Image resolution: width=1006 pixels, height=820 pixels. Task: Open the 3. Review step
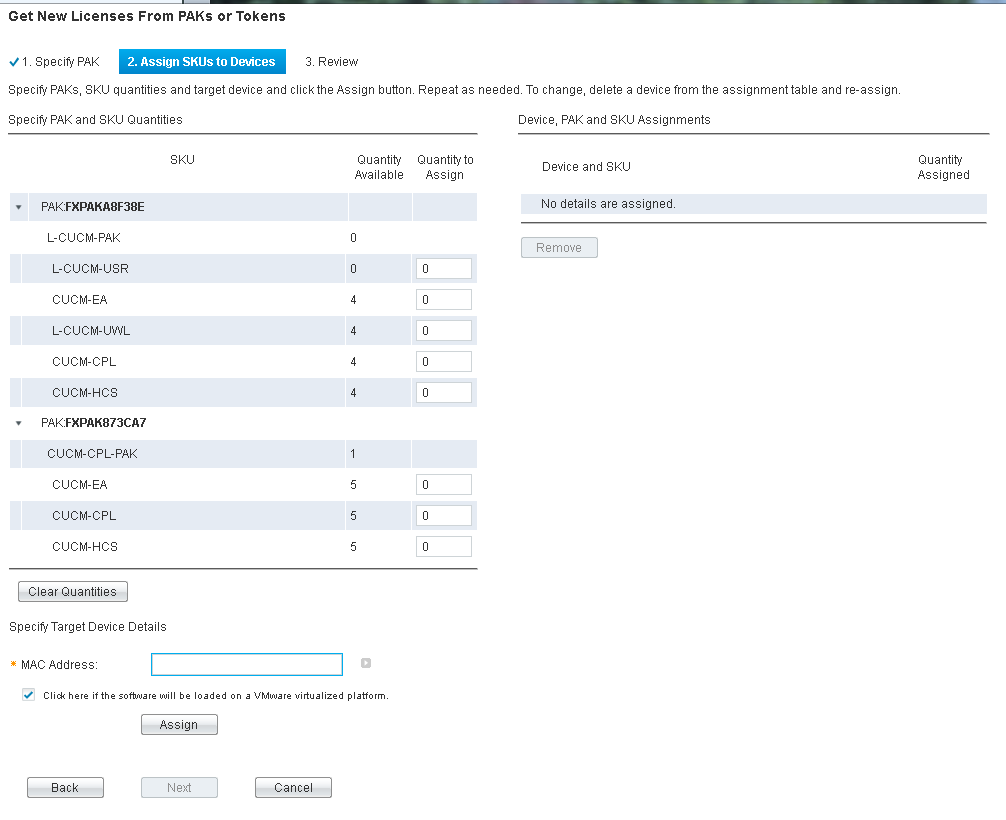pos(332,62)
